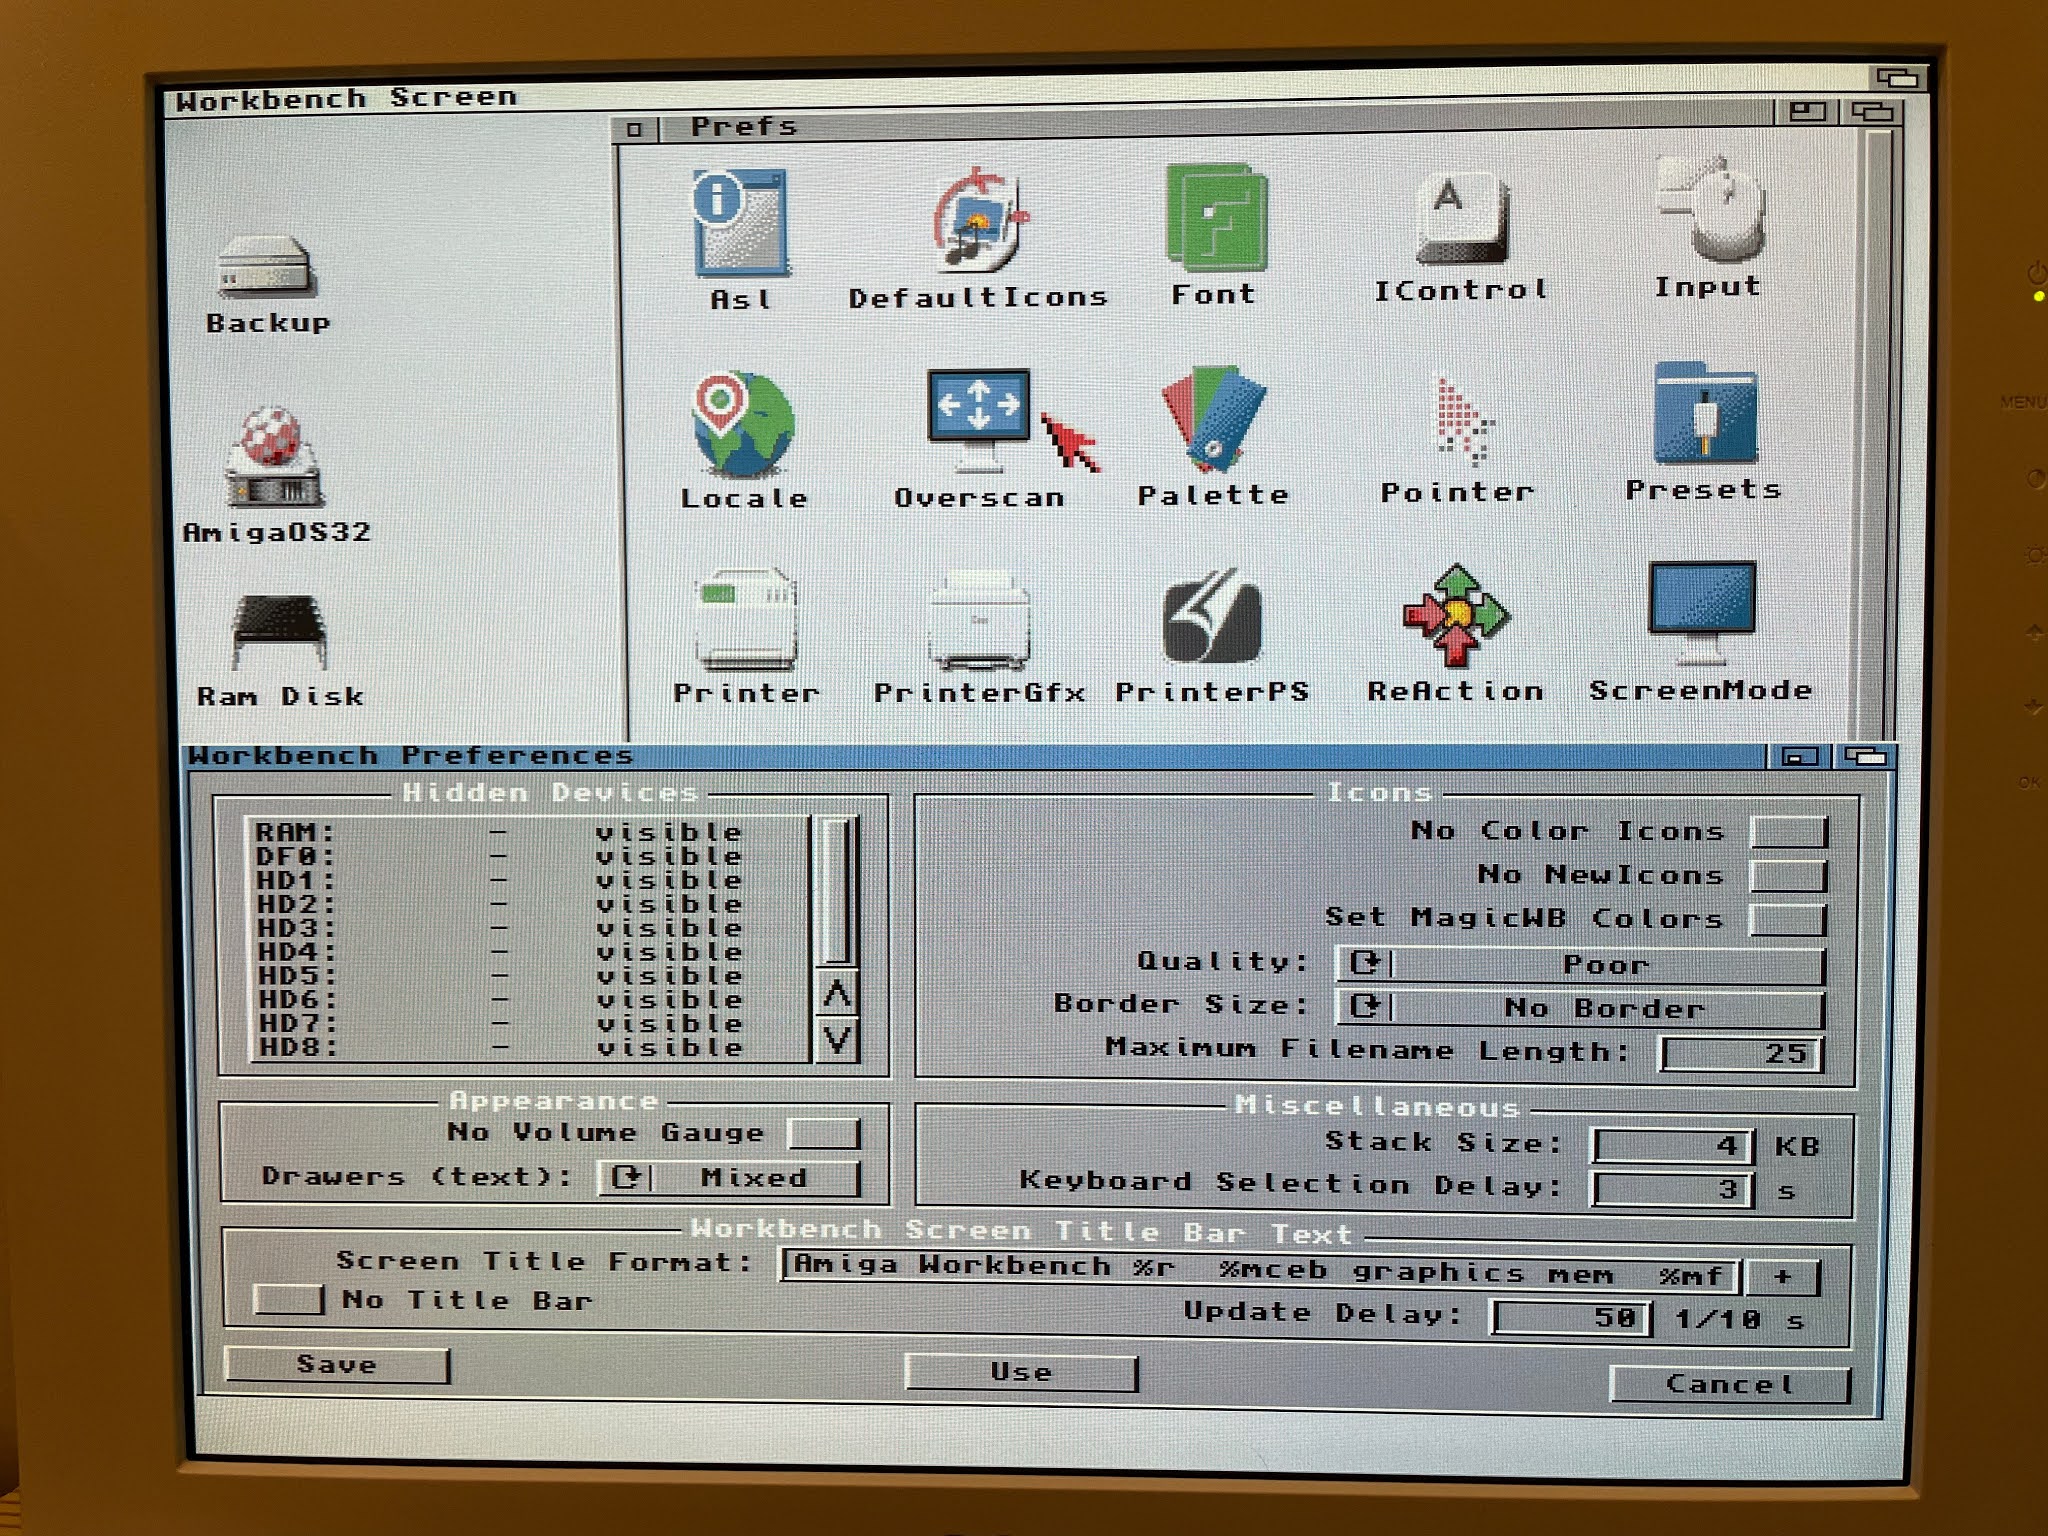Cycle the Drawers (text) selector showing Mixed
This screenshot has height=1536, width=2048.
click(728, 1177)
